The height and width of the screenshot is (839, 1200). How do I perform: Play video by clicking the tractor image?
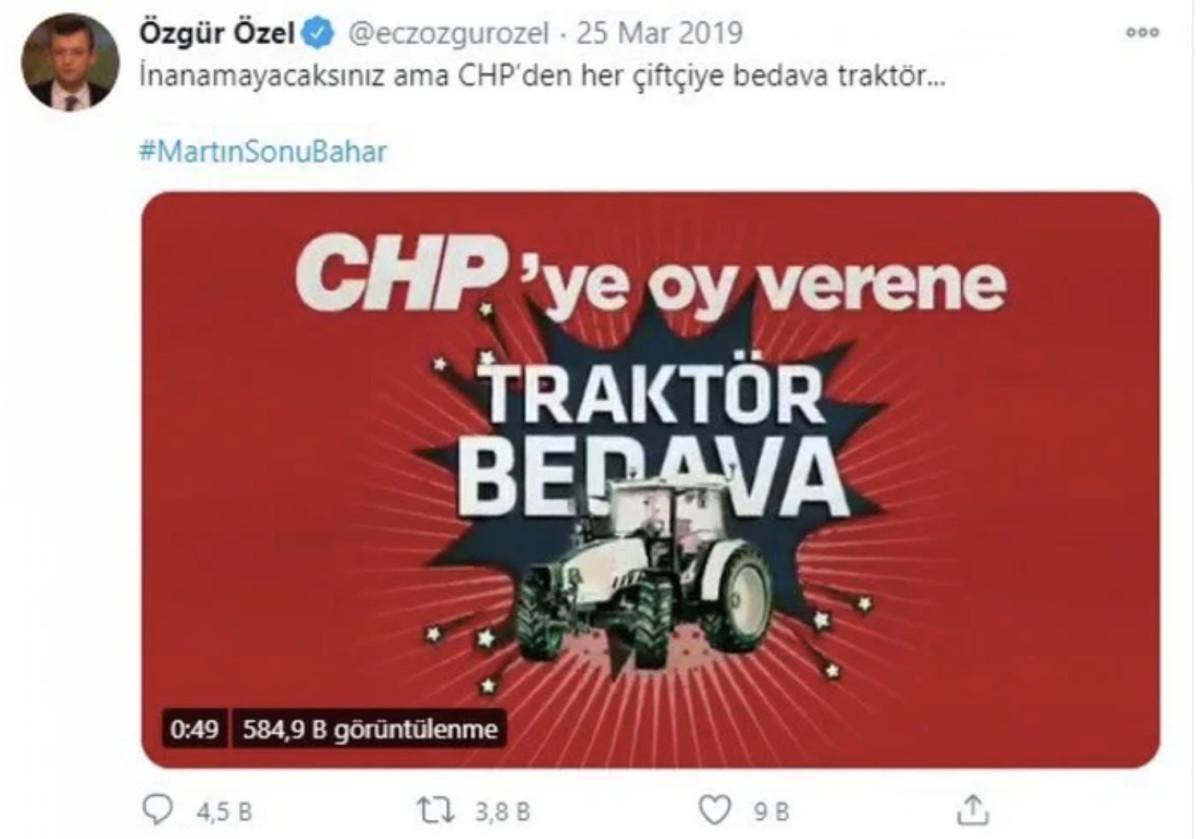pyautogui.click(x=645, y=572)
